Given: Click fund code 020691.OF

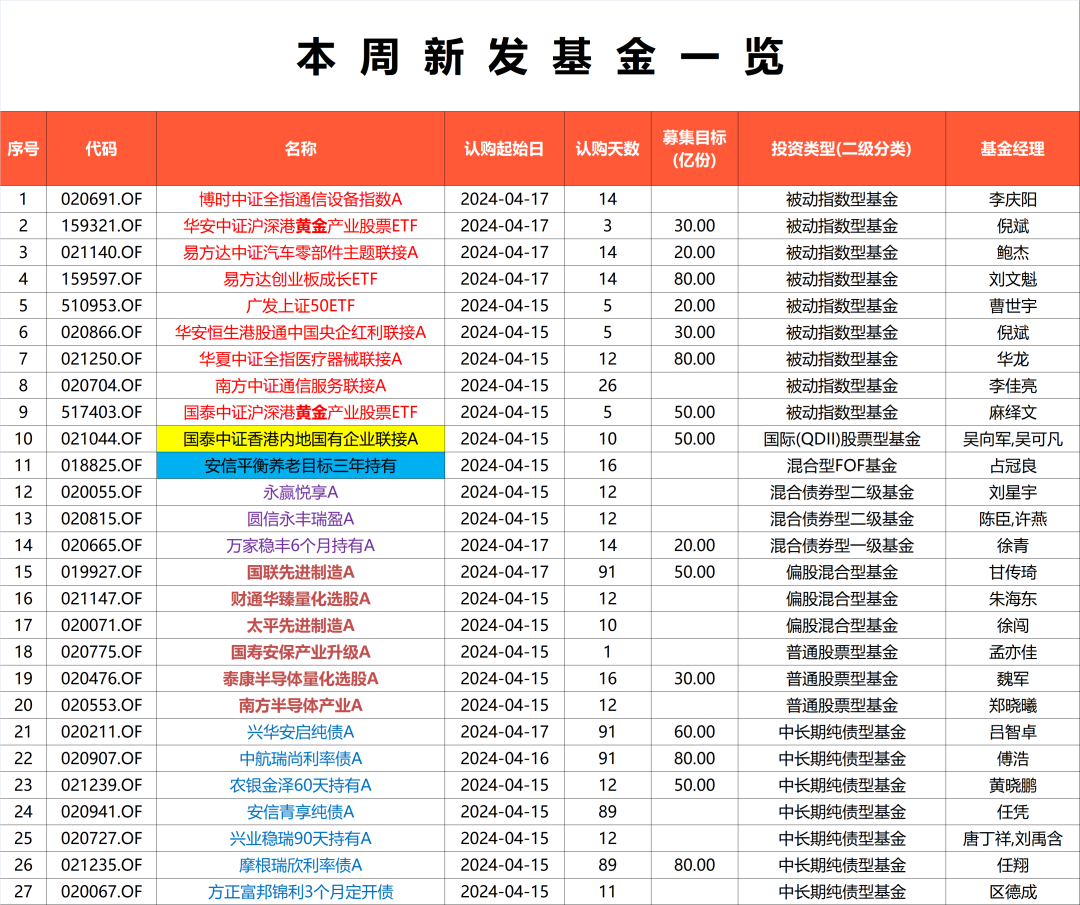Looking at the screenshot, I should coord(101,200).
